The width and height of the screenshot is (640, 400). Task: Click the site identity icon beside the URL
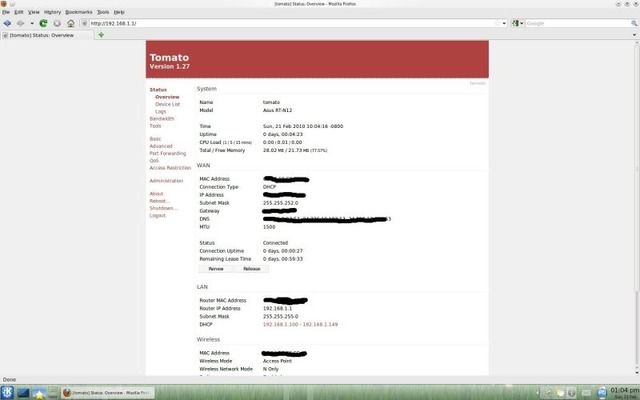84,23
